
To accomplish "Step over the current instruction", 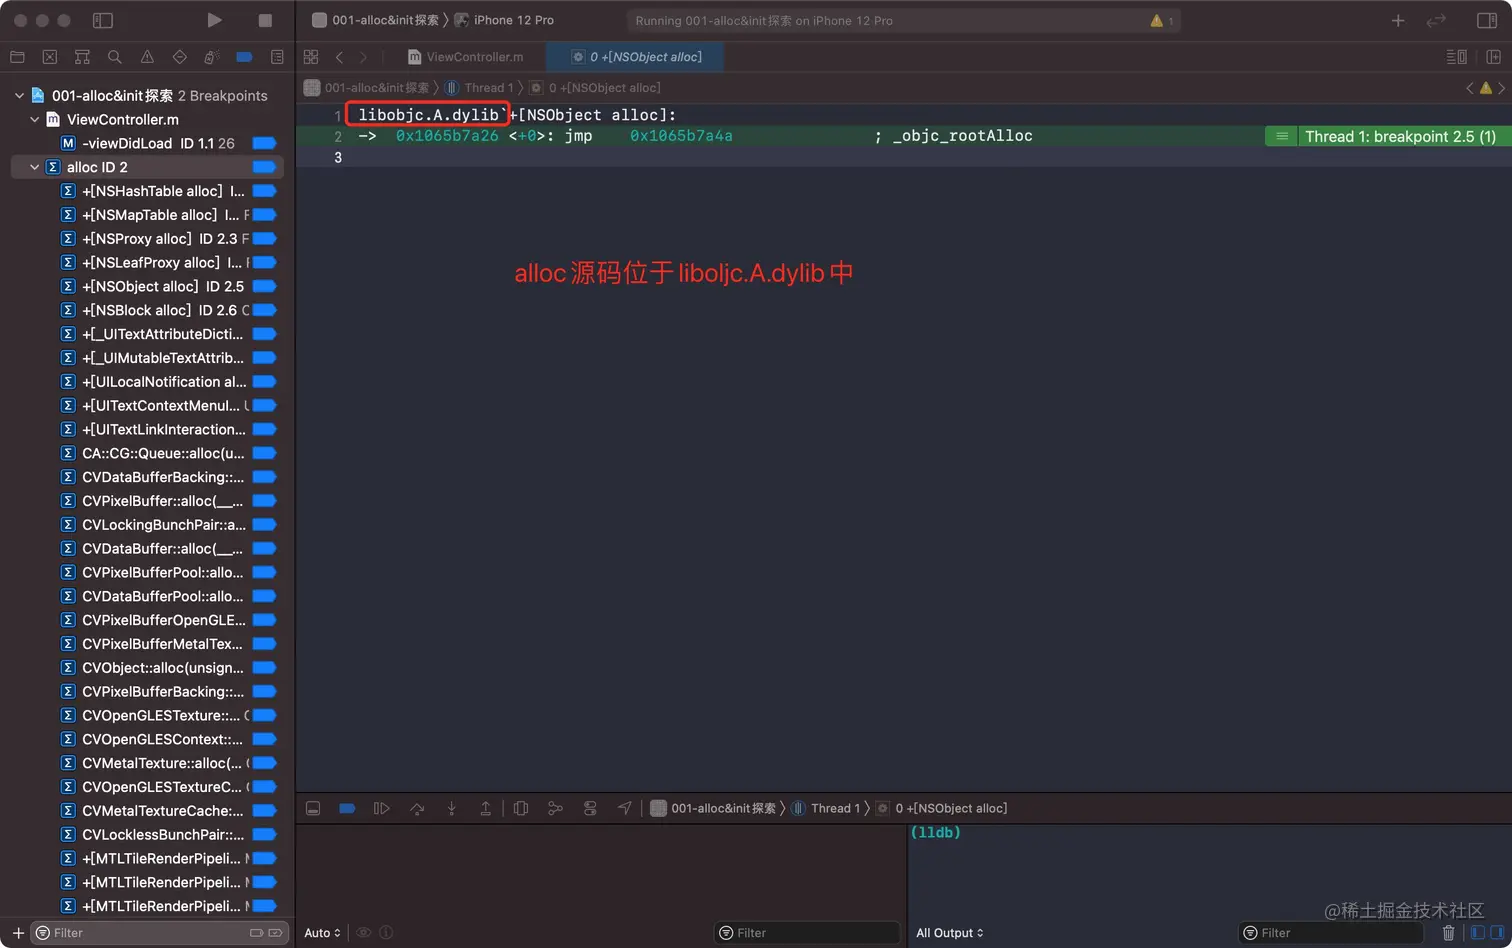I will (x=417, y=808).
